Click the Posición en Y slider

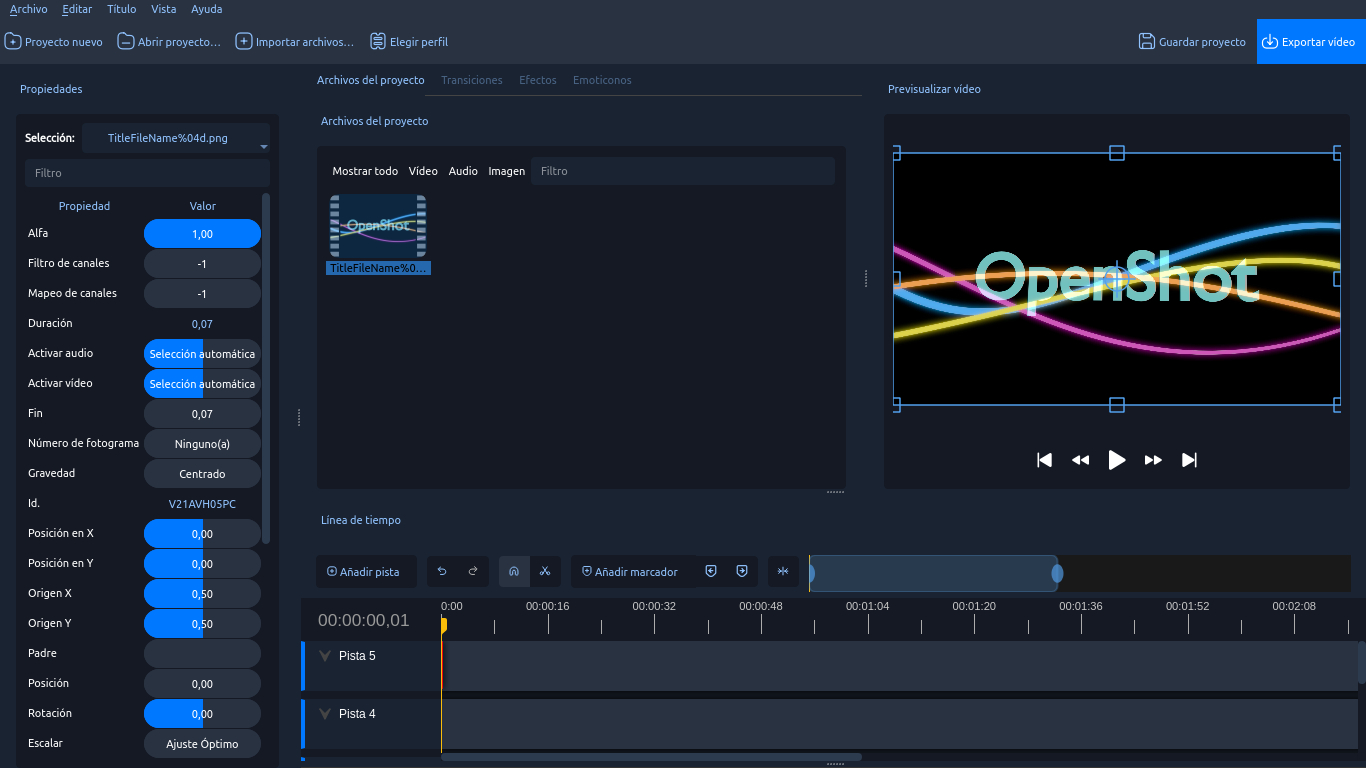[202, 564]
